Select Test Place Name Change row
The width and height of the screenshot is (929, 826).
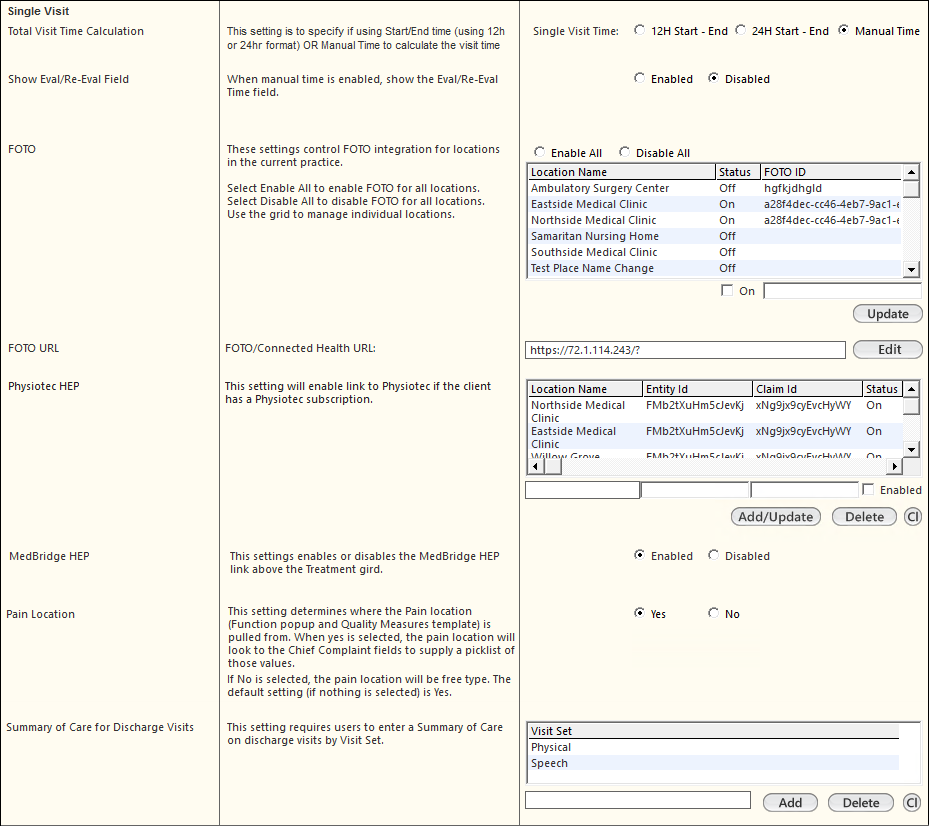click(715, 268)
